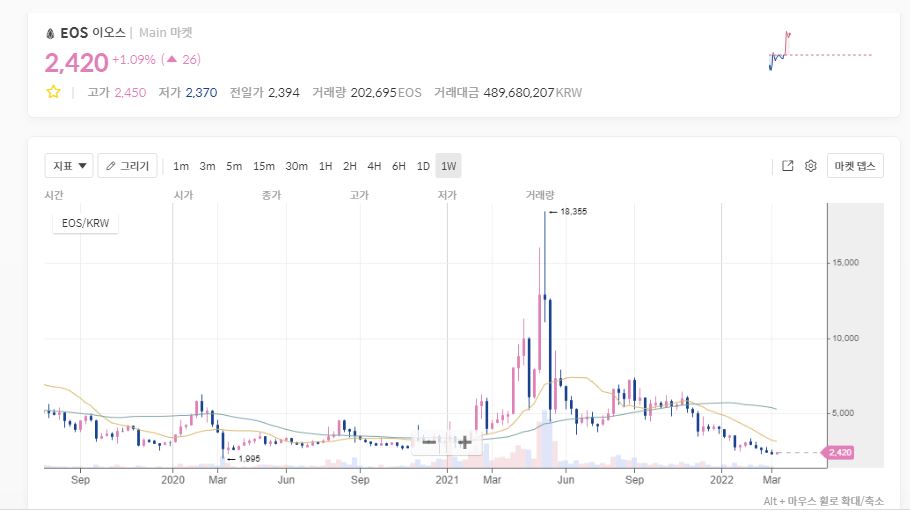The width and height of the screenshot is (910, 513).
Task: Switch chart to 4H interval
Action: (x=374, y=166)
